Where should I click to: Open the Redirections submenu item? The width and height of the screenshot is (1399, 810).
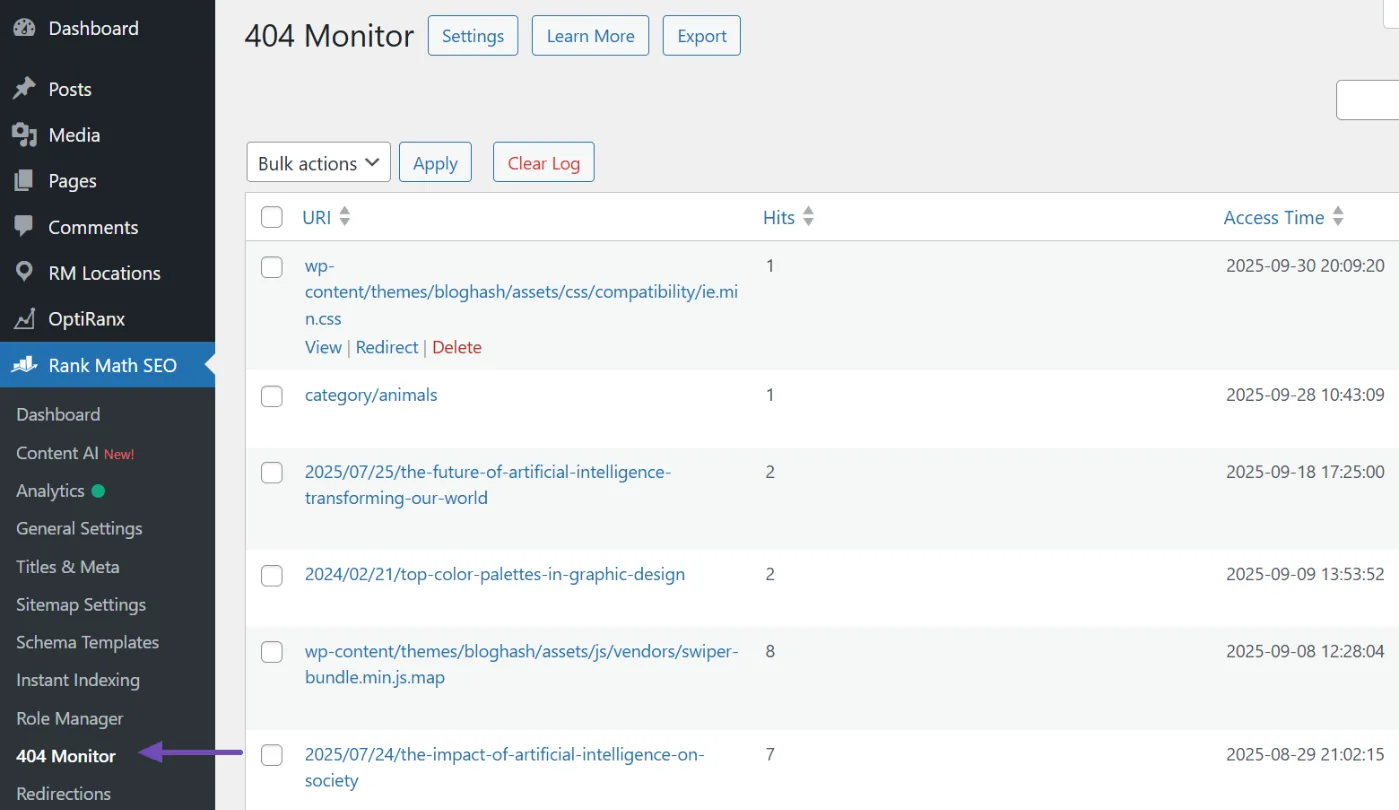click(63, 794)
